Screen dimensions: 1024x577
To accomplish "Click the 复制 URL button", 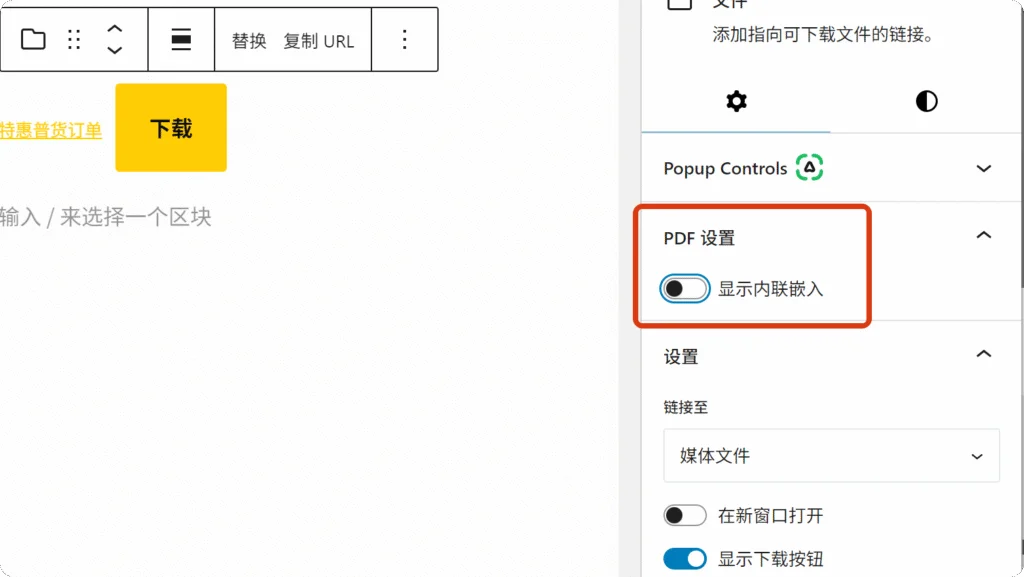I will coord(319,41).
